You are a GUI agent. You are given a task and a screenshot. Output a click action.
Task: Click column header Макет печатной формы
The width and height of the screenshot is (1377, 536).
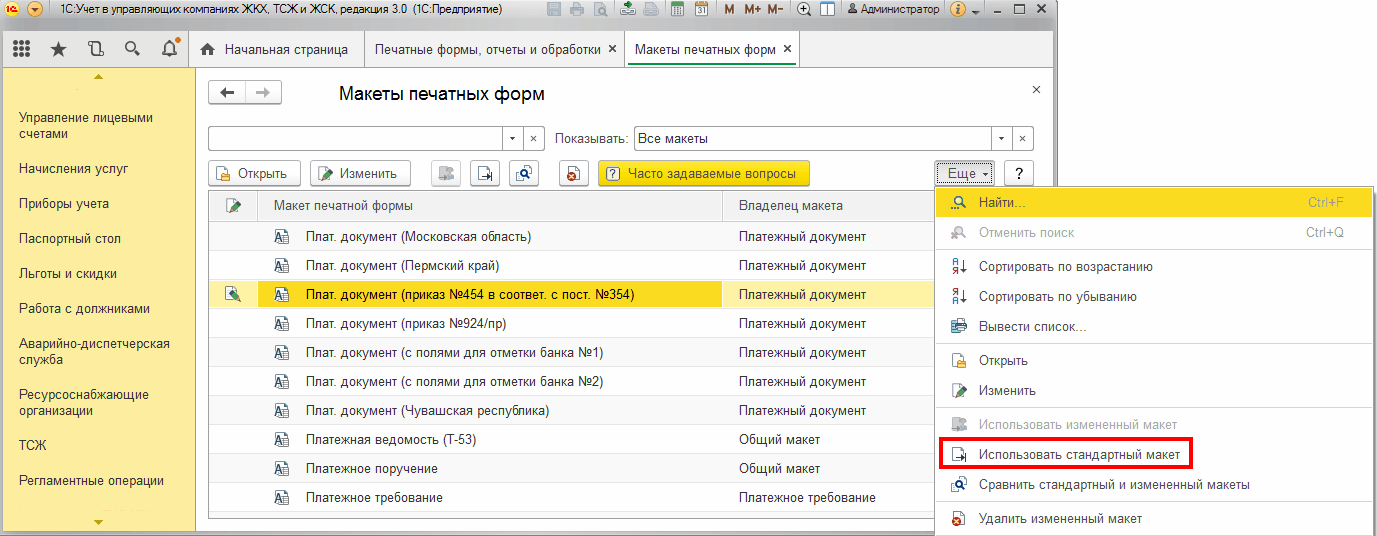(491, 205)
